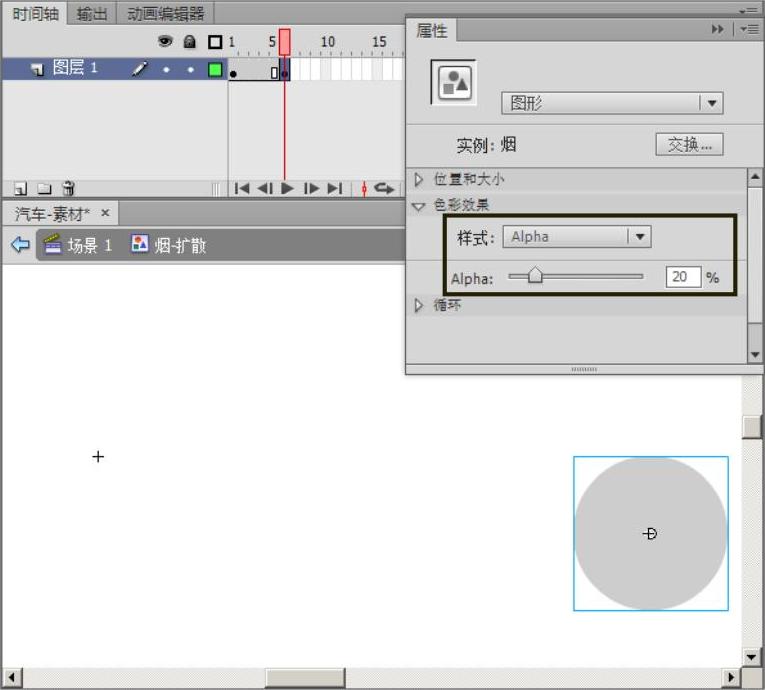Image resolution: width=765 pixels, height=690 pixels.
Task: Toggle the green outline square of 图层 1
Action: [215, 70]
